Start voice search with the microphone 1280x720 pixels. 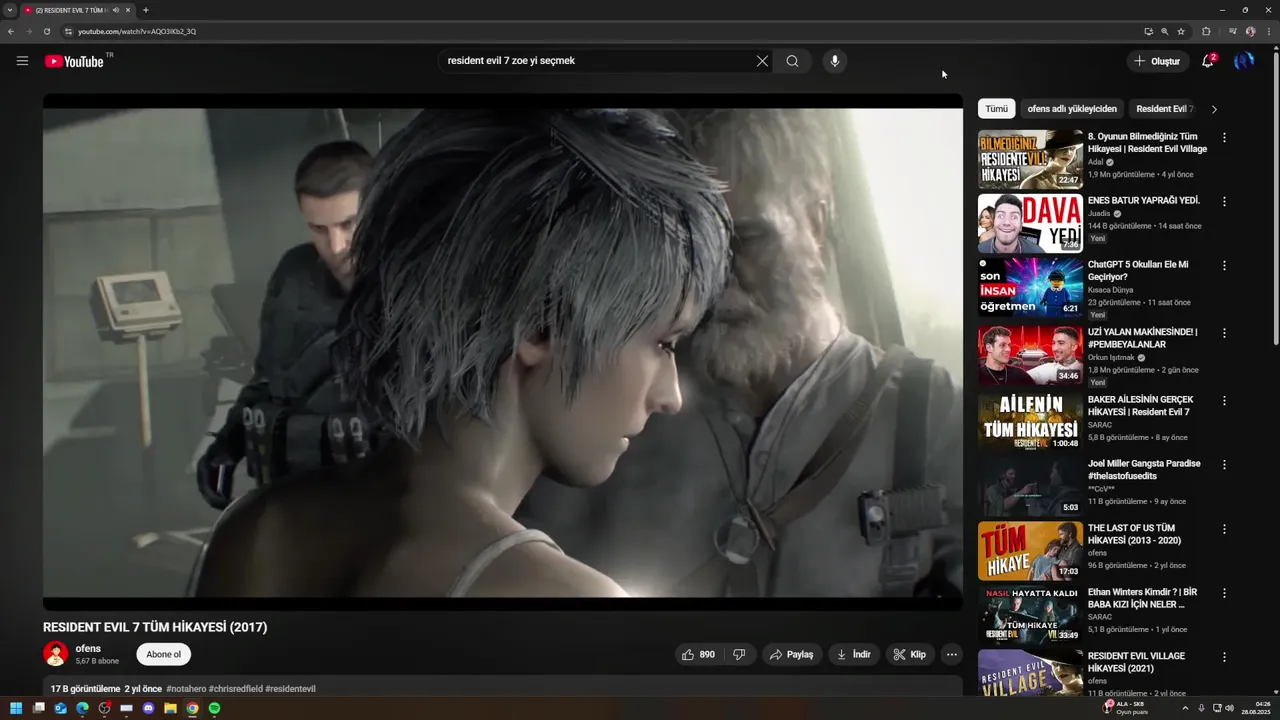tap(834, 61)
